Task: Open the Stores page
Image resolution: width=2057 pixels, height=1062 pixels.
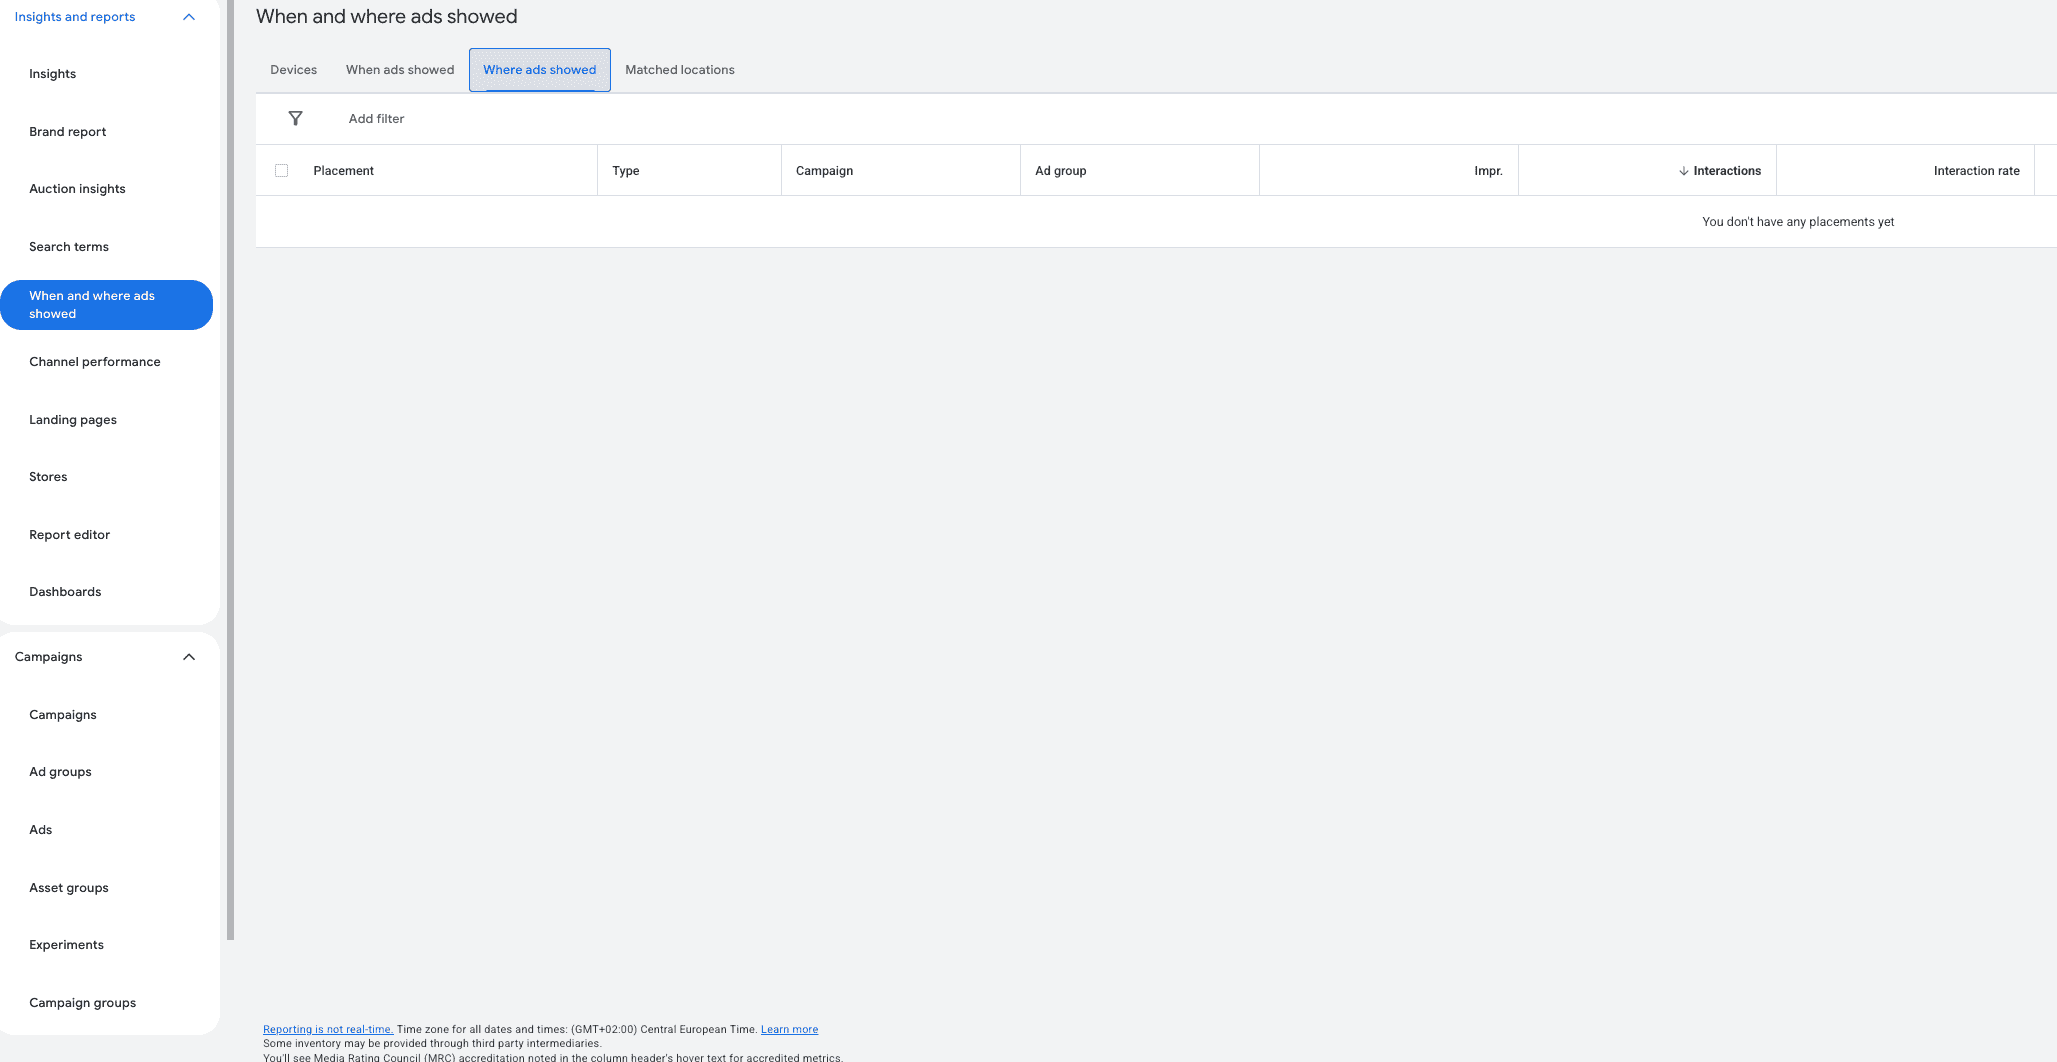Action: point(48,477)
